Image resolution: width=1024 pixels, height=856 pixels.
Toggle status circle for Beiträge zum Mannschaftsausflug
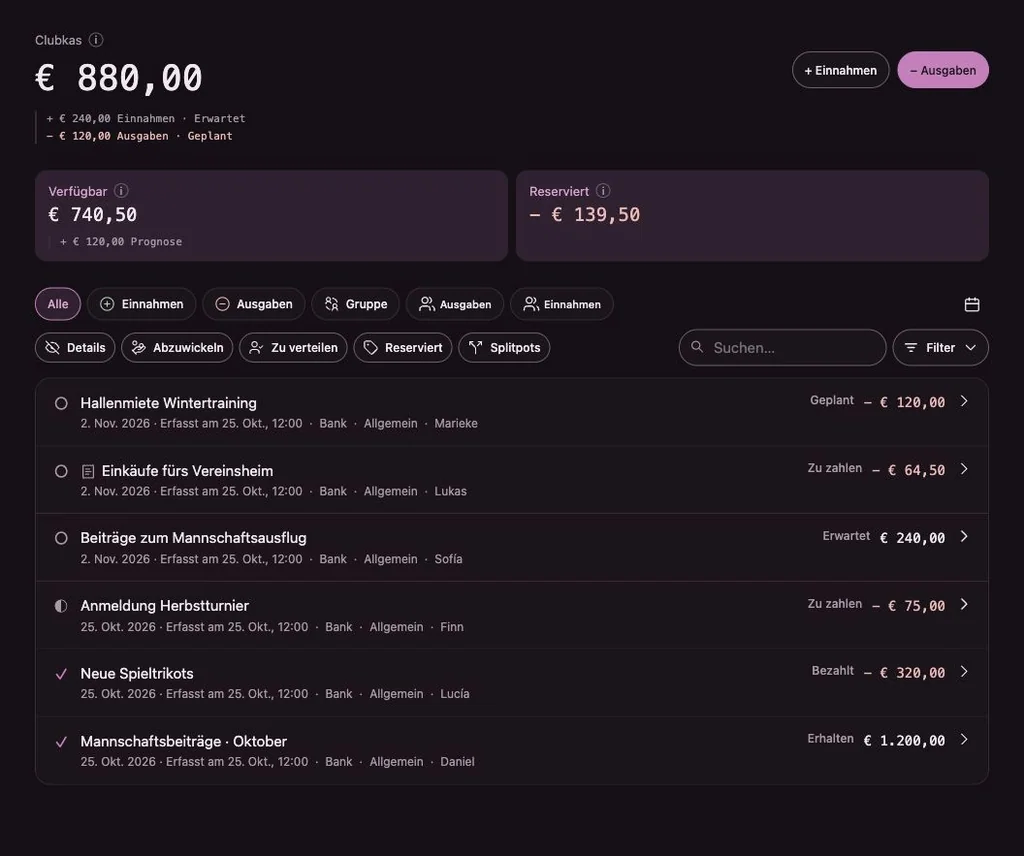(61, 538)
